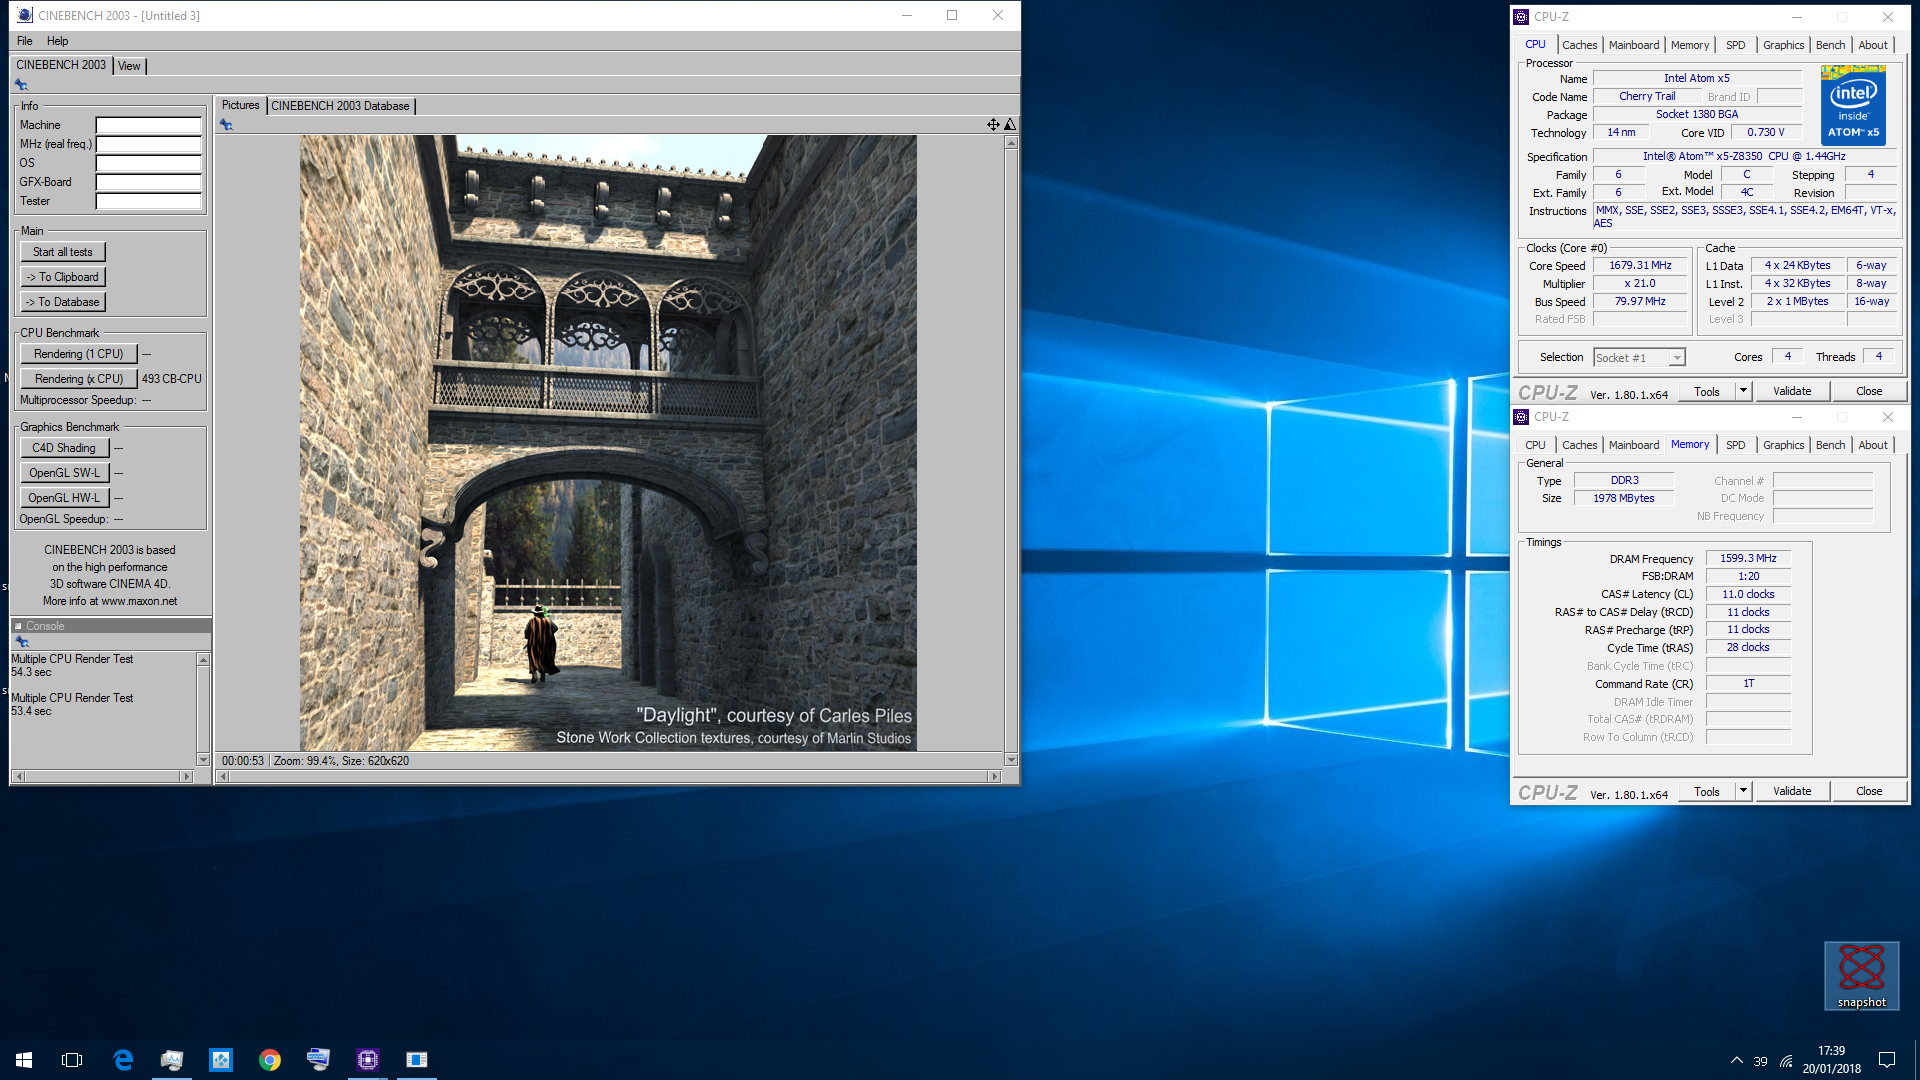This screenshot has width=1920, height=1080.
Task: Click the console text '53.4 sec'
Action: (x=31, y=711)
